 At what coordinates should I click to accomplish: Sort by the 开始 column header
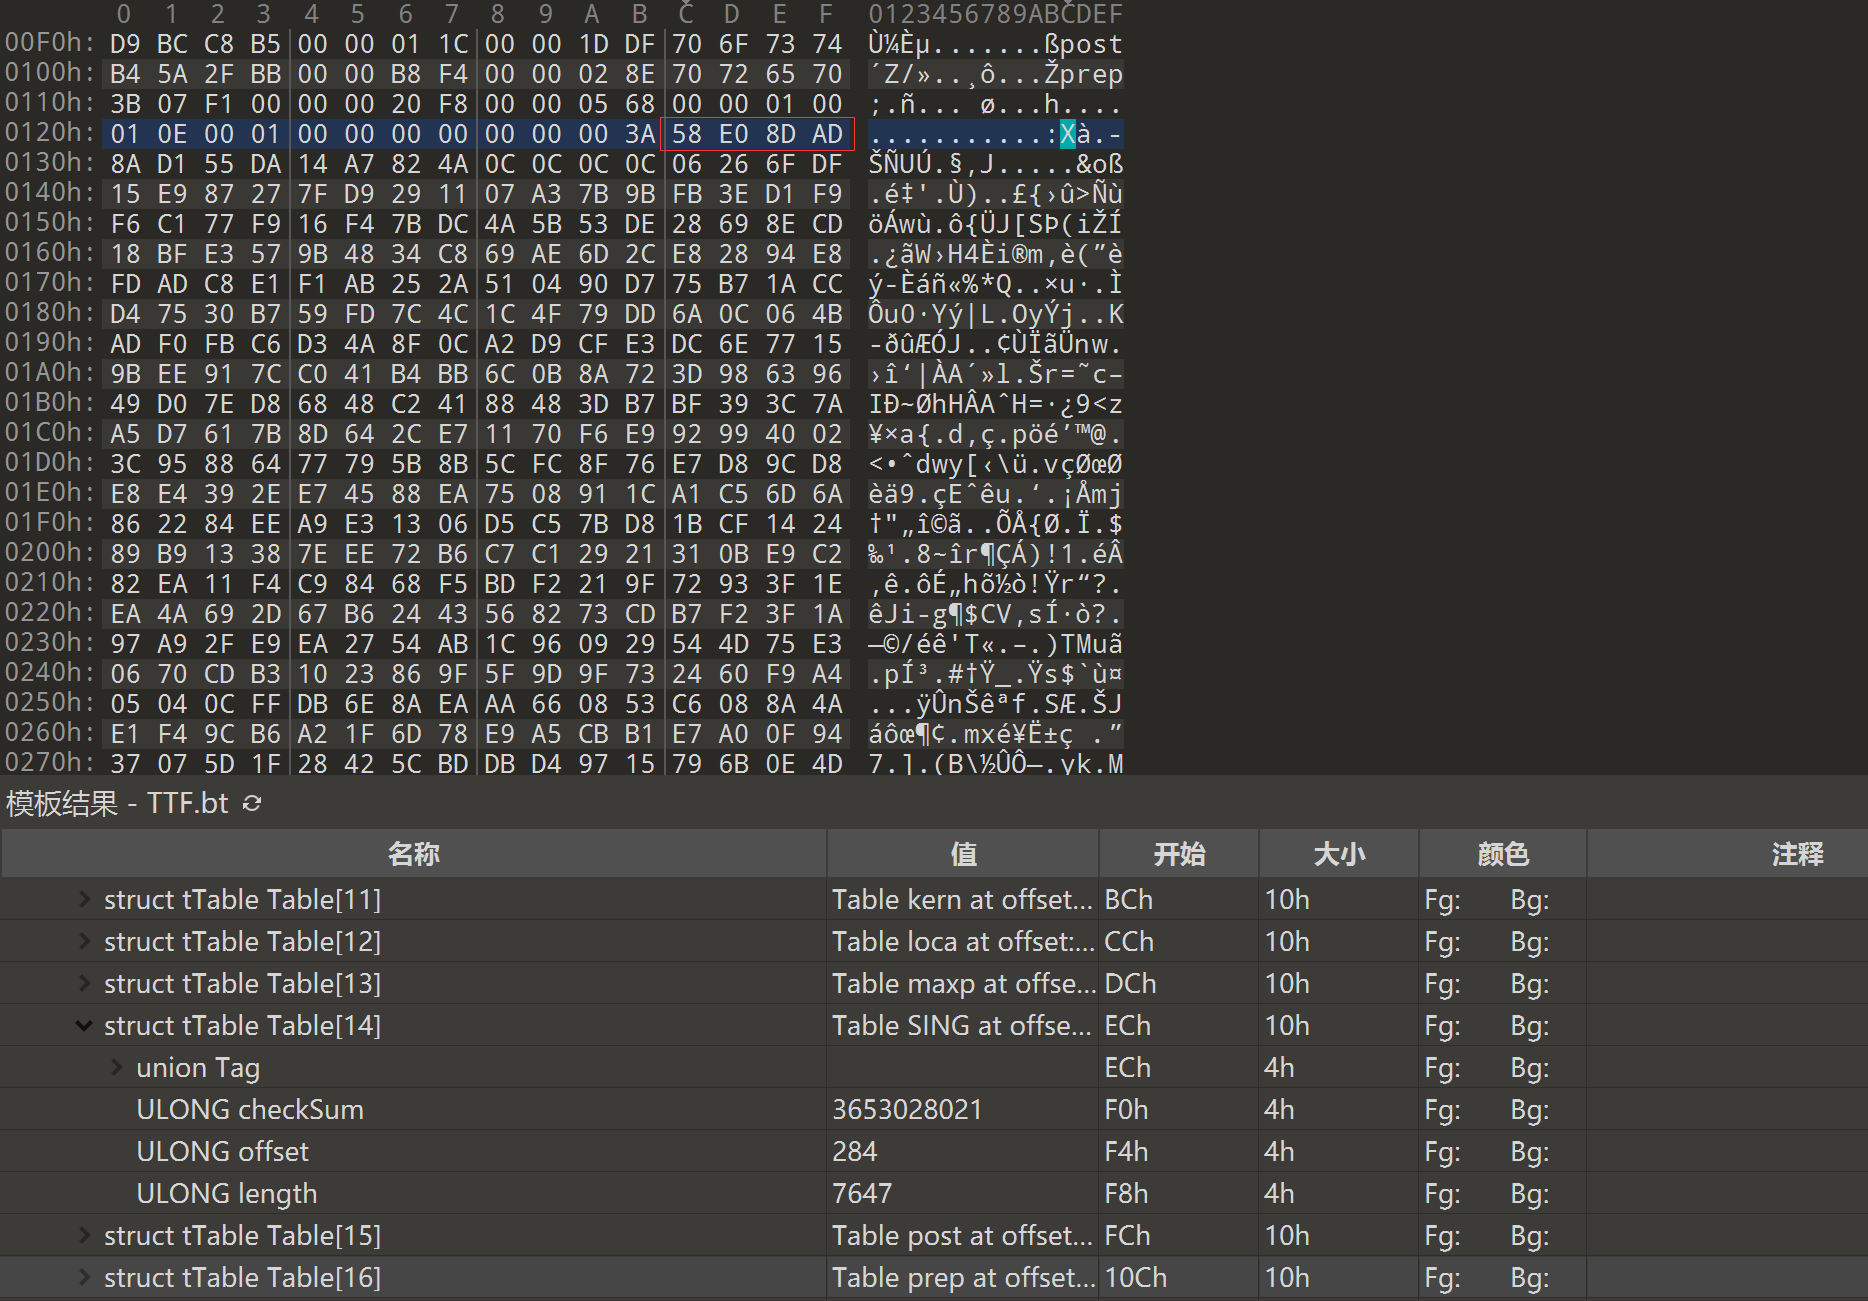pos(1179,854)
